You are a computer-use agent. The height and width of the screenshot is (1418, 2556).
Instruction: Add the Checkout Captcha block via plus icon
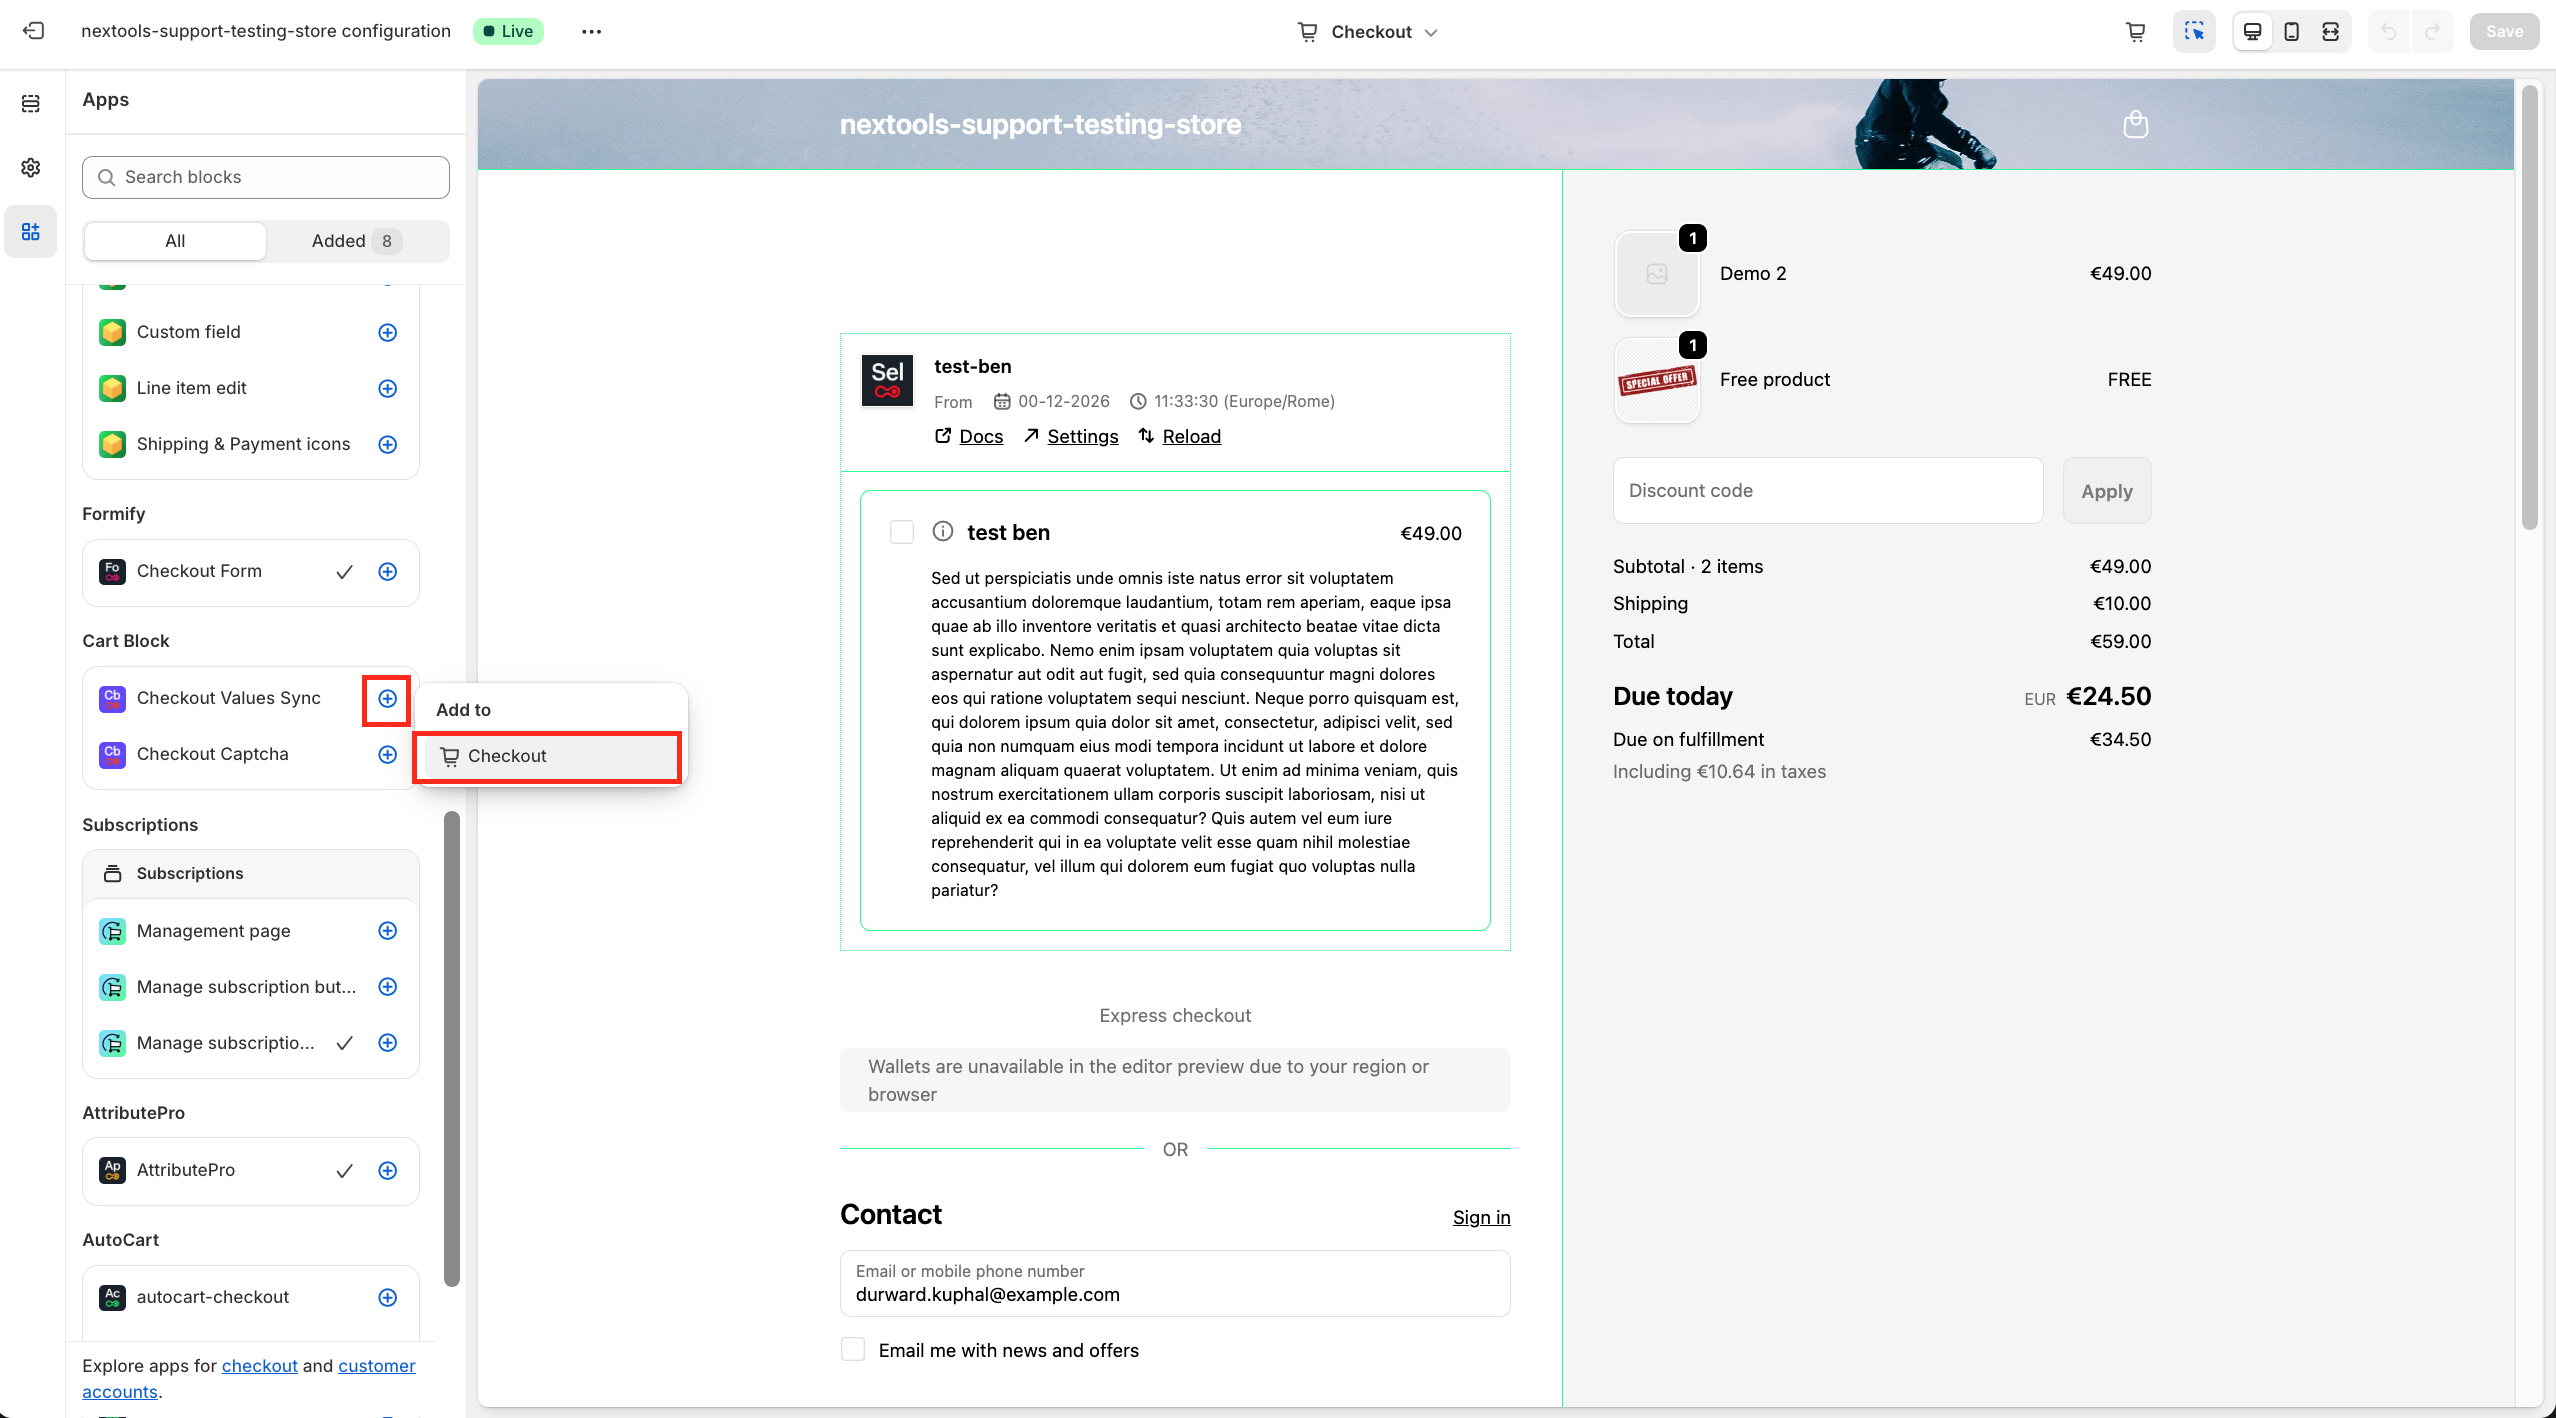[388, 754]
